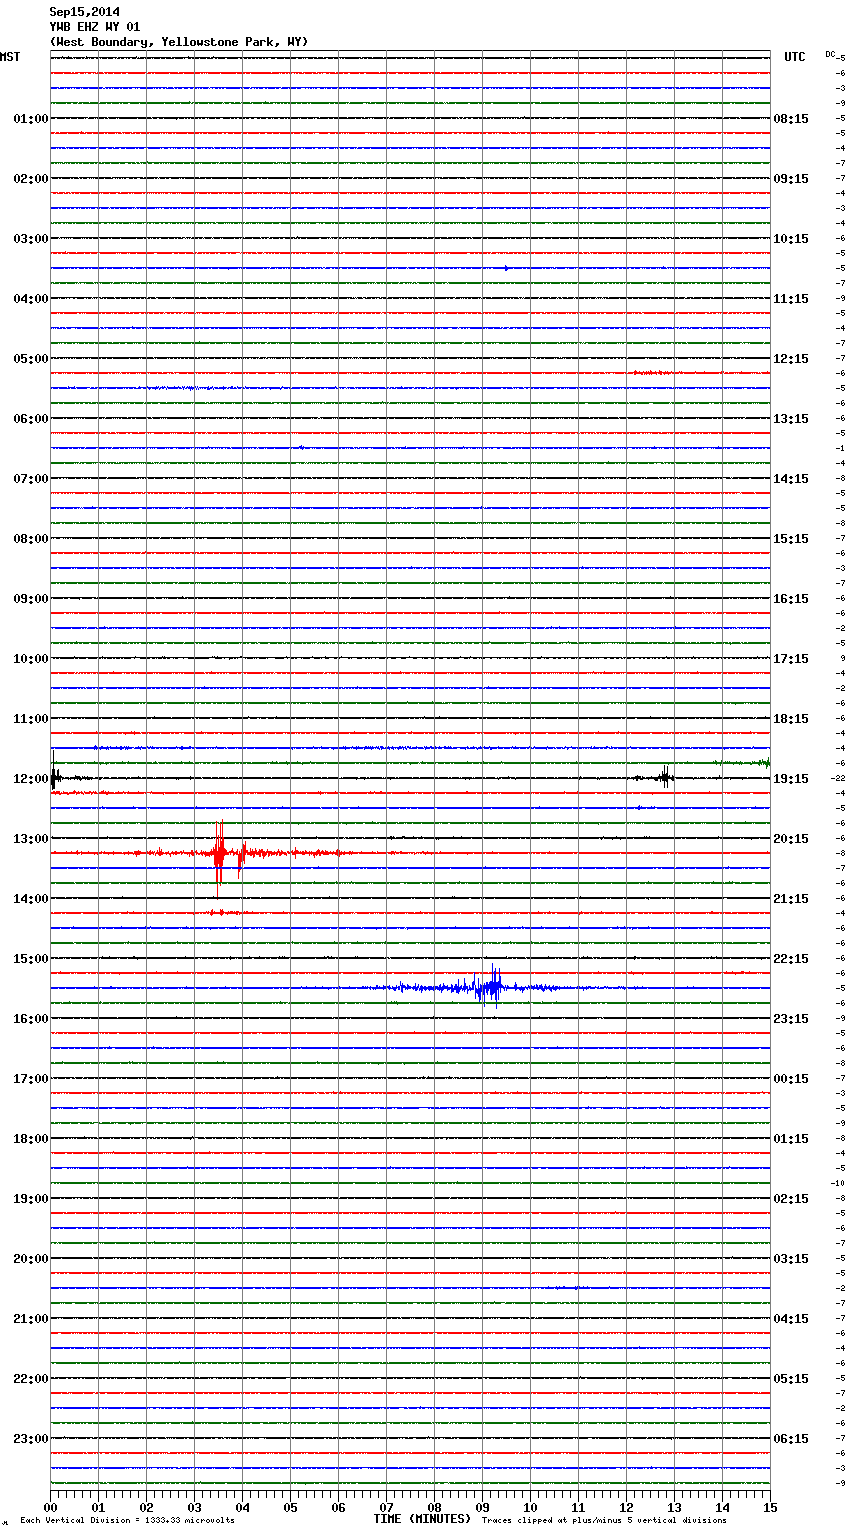
Task: Click the "02:15" UTC time label
Action: [791, 1199]
